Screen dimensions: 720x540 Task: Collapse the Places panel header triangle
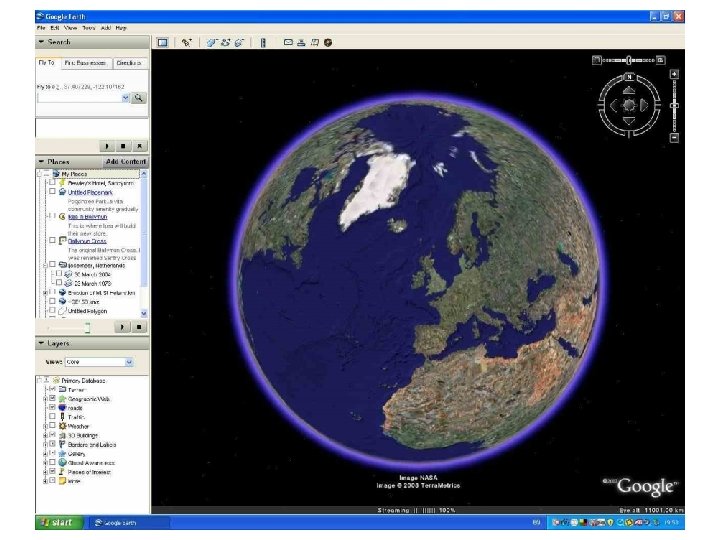click(x=41, y=162)
